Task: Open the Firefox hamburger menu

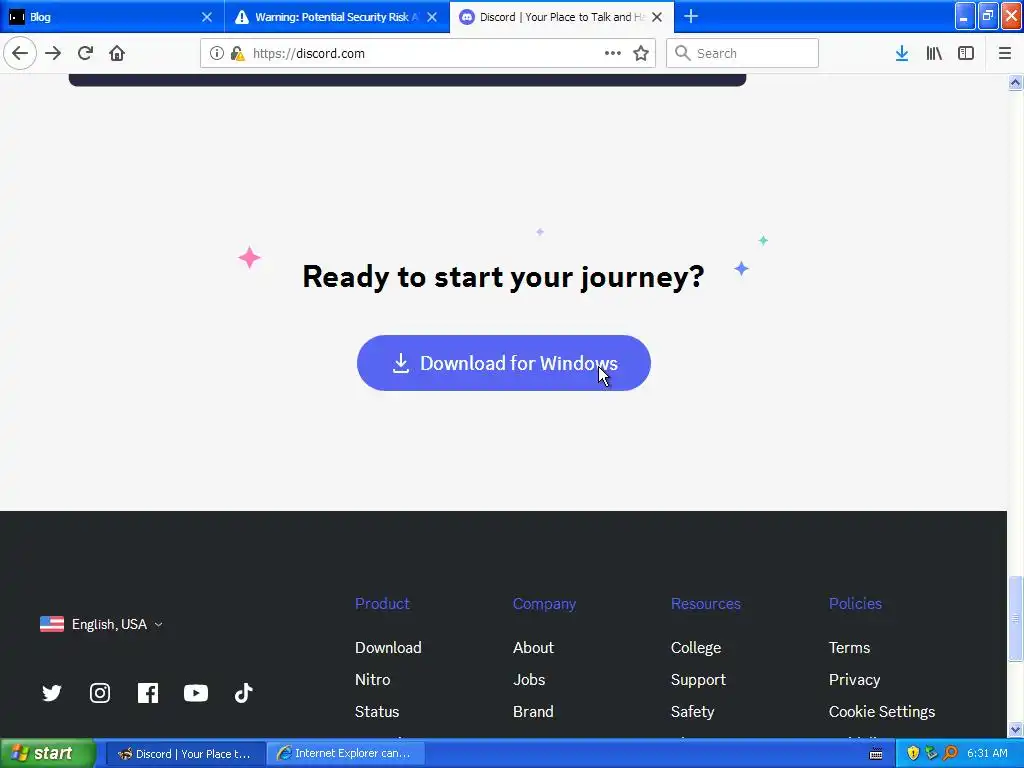Action: [1004, 54]
